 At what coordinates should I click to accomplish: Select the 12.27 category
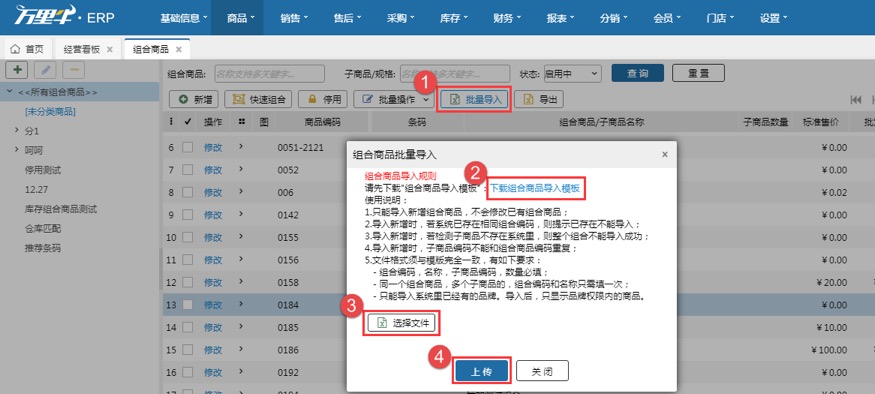click(36, 189)
